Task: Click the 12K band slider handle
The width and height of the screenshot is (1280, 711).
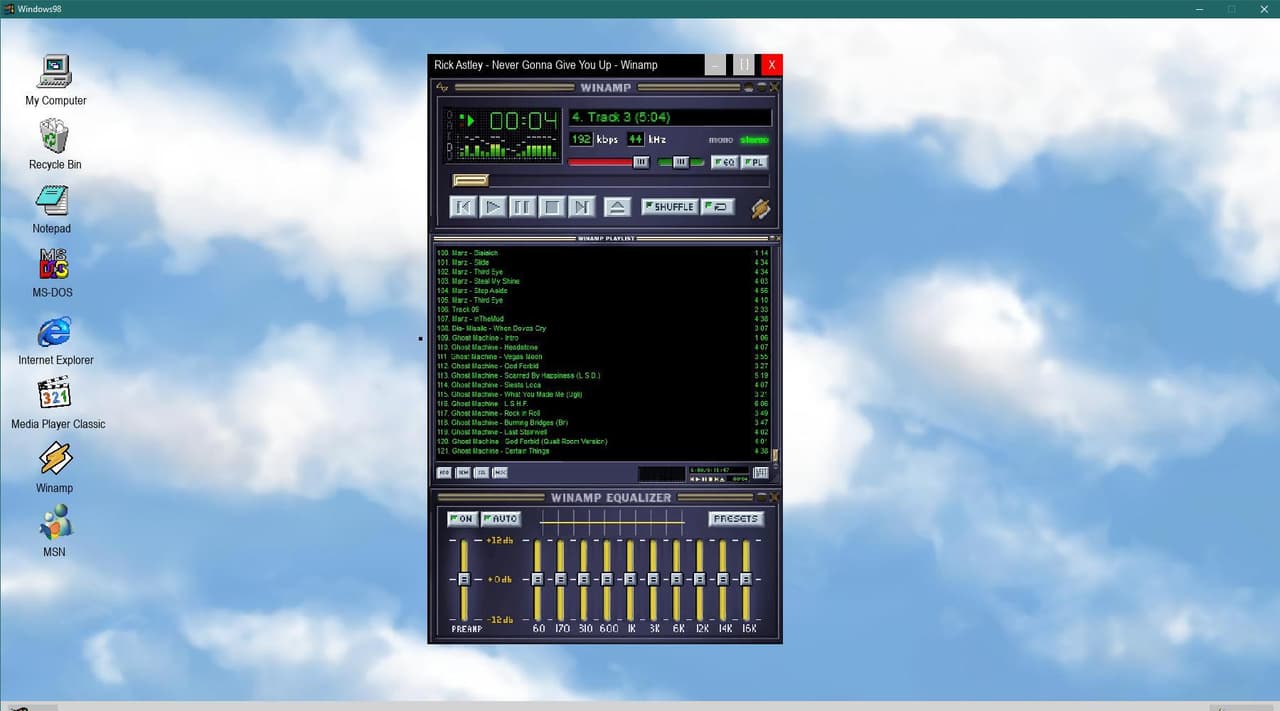Action: pyautogui.click(x=700, y=579)
